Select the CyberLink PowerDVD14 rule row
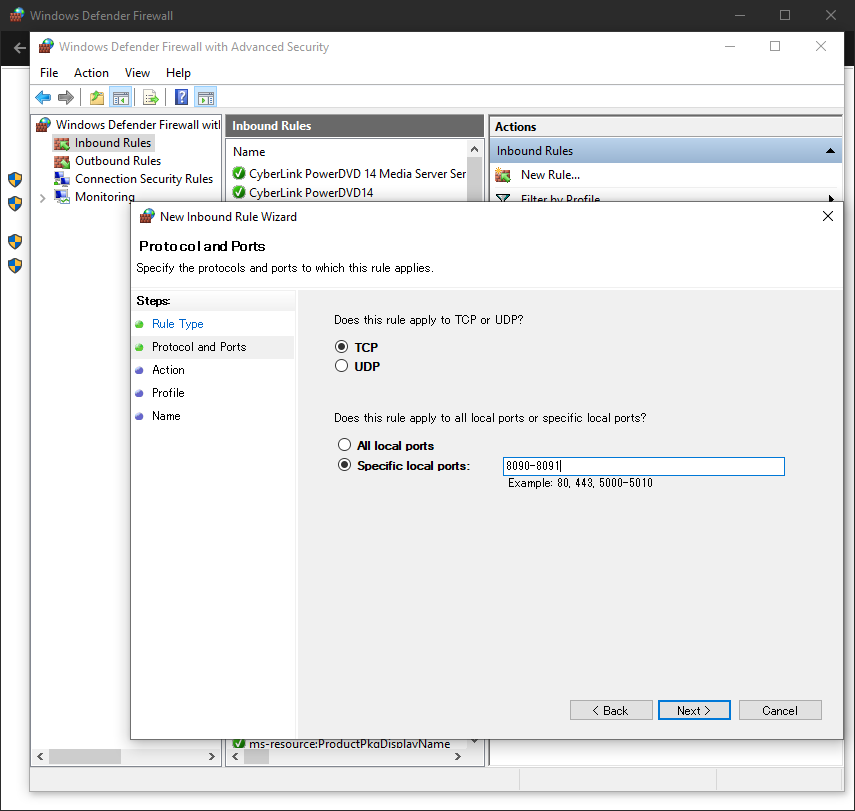855x811 pixels. [x=311, y=193]
